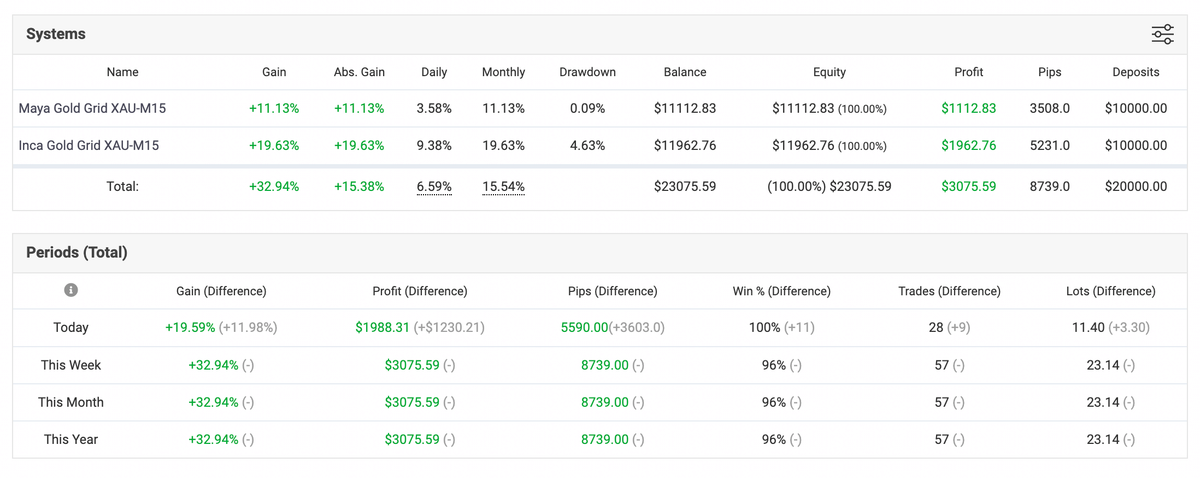This screenshot has height=478, width=1200.
Task: Click the Periods (Total) panel title
Action: [x=77, y=252]
